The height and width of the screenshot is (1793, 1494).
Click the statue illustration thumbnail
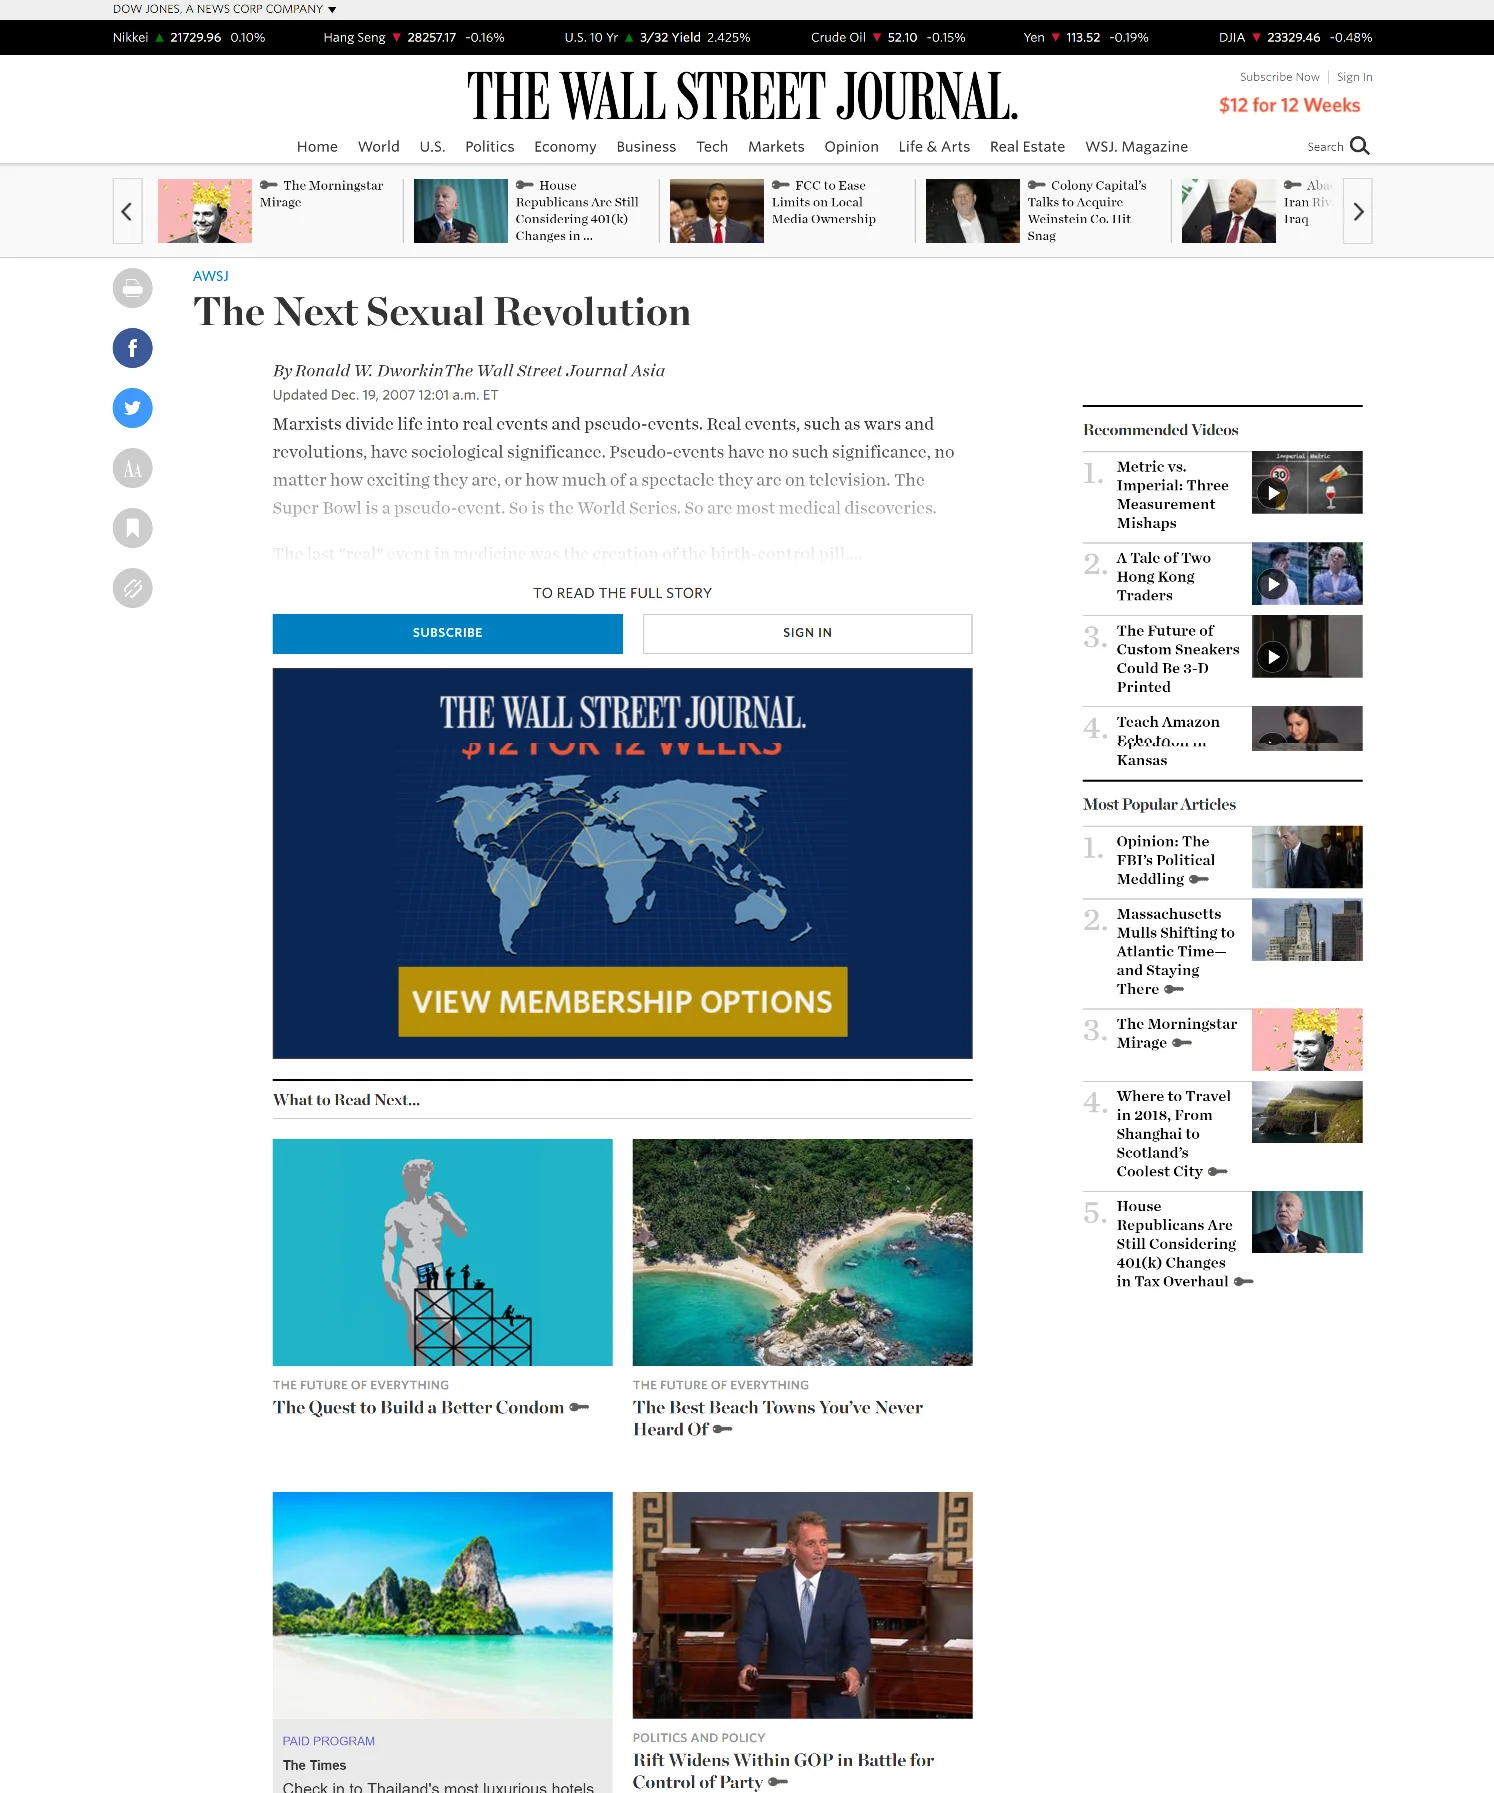click(x=443, y=1252)
